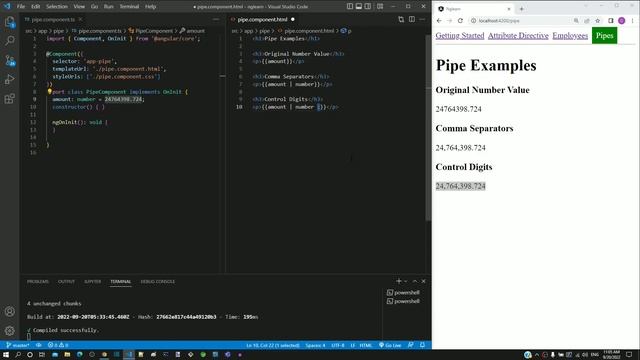Change the Spaces: 4 indentation setting

tap(316, 345)
